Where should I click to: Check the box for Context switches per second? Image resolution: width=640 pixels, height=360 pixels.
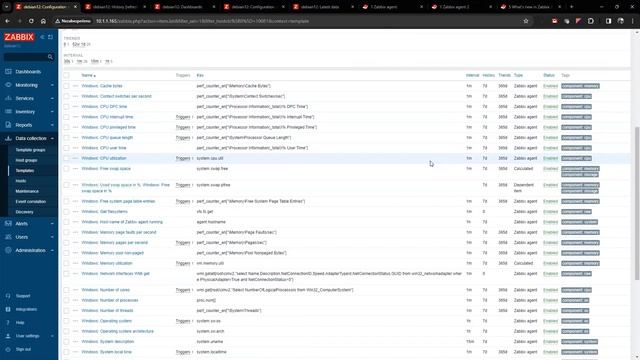point(67,96)
